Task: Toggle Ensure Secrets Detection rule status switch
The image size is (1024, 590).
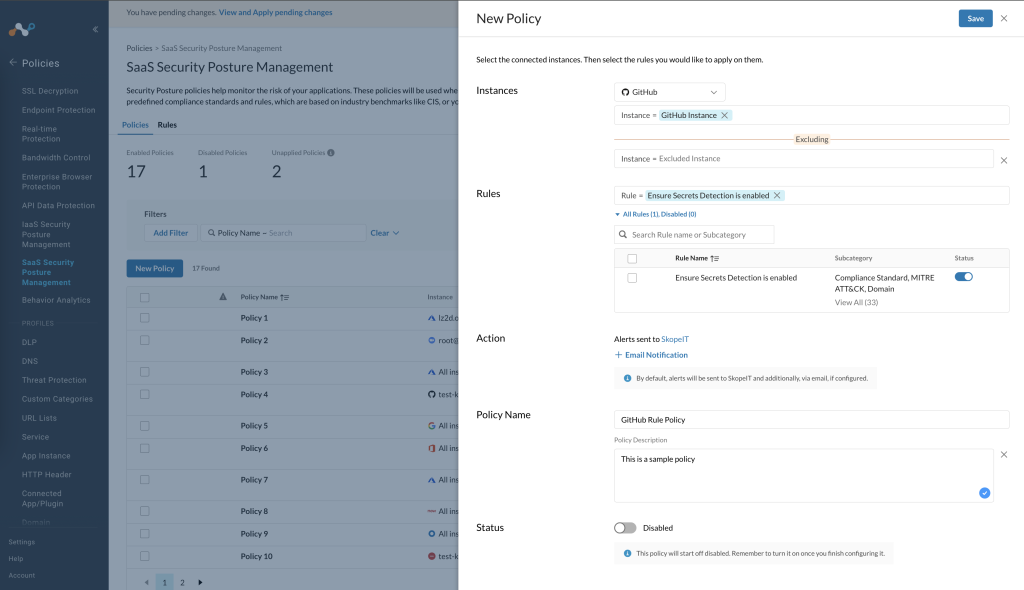Action: [964, 277]
